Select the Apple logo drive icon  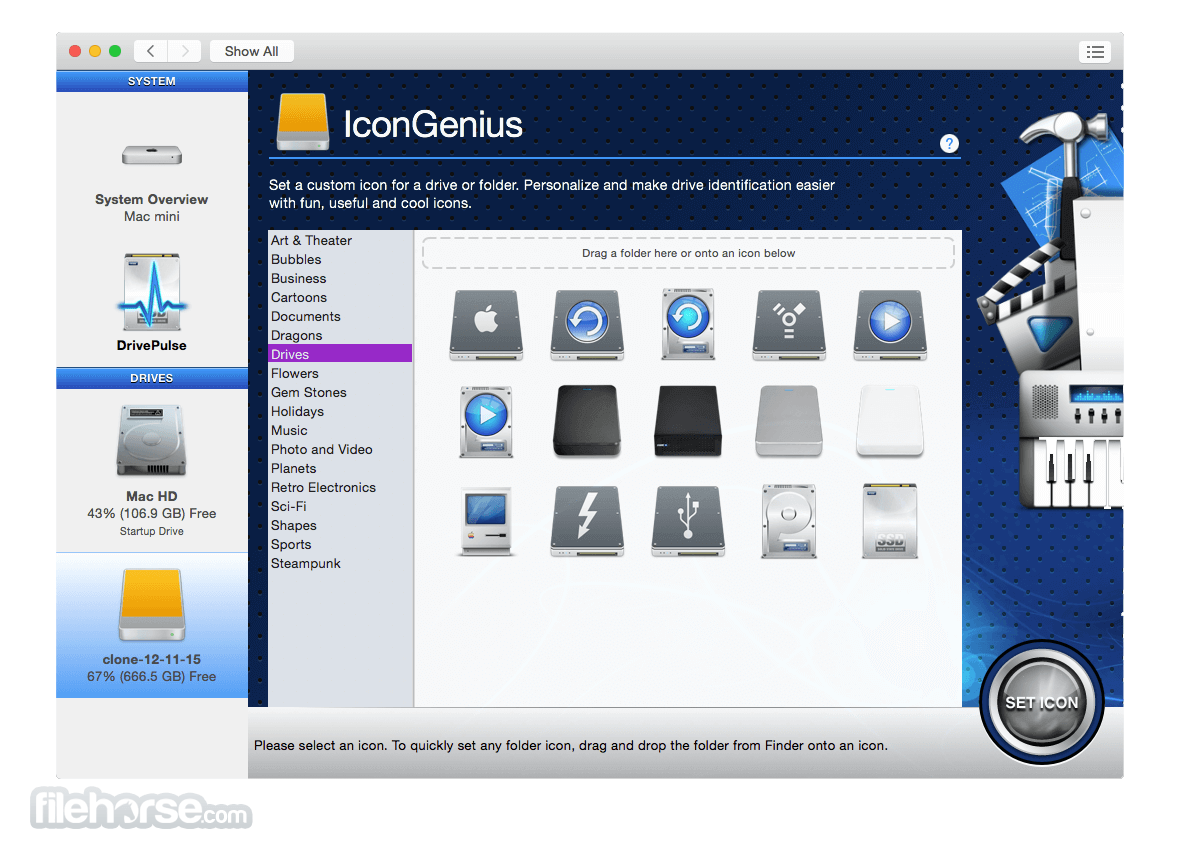click(x=486, y=324)
